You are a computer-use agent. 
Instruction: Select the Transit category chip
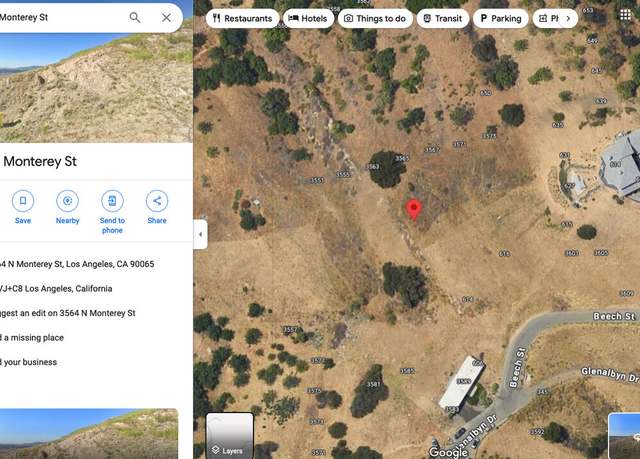[443, 18]
